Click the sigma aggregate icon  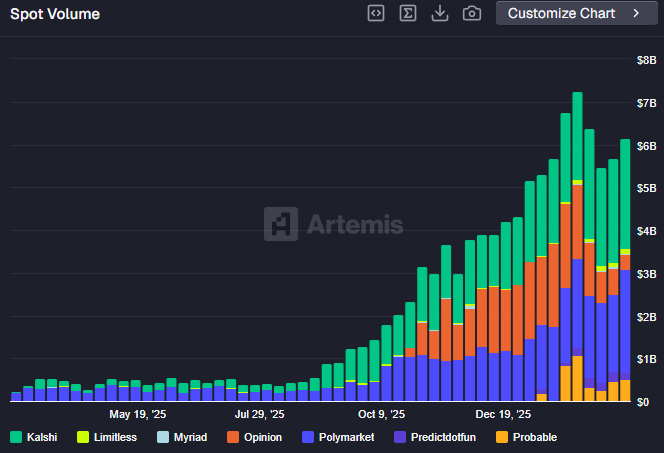tap(408, 13)
